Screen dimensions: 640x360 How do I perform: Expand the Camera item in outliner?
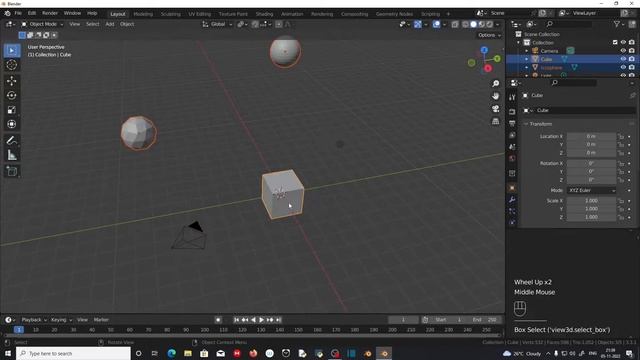click(527, 51)
